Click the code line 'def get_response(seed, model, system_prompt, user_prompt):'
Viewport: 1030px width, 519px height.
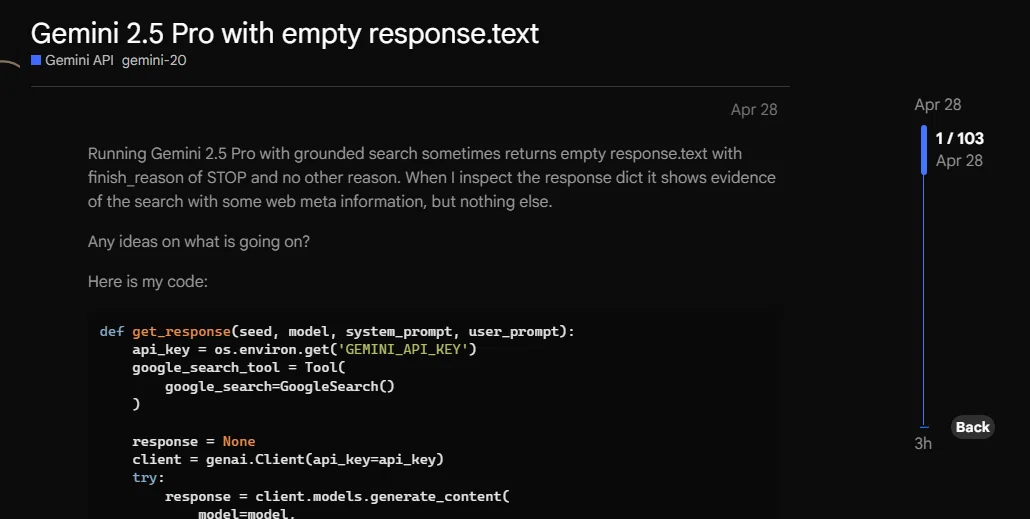click(x=337, y=332)
